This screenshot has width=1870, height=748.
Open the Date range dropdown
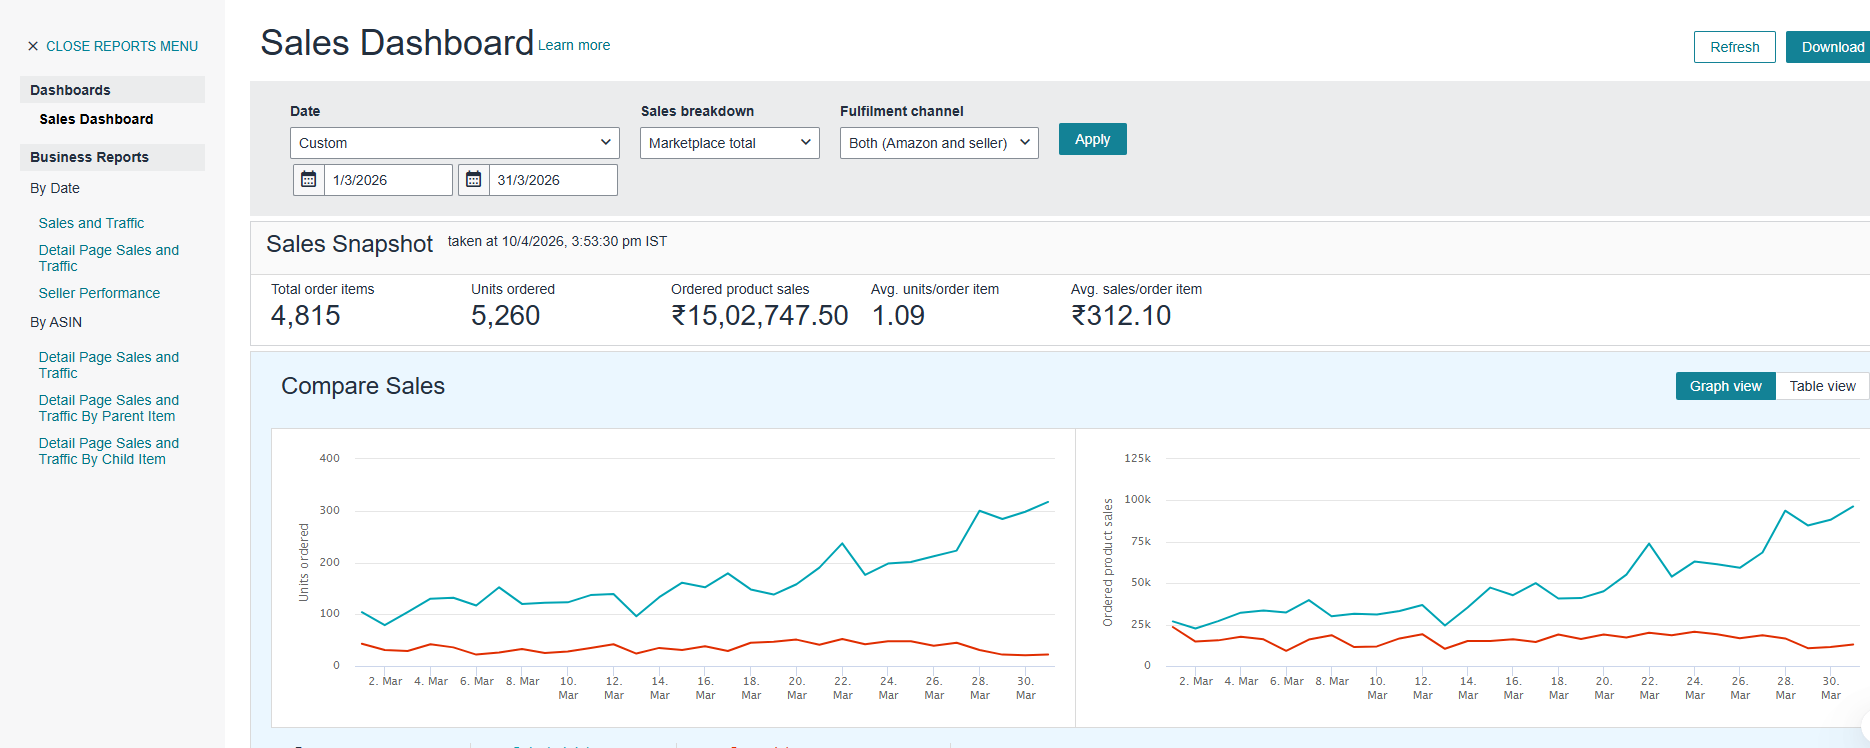tap(454, 143)
